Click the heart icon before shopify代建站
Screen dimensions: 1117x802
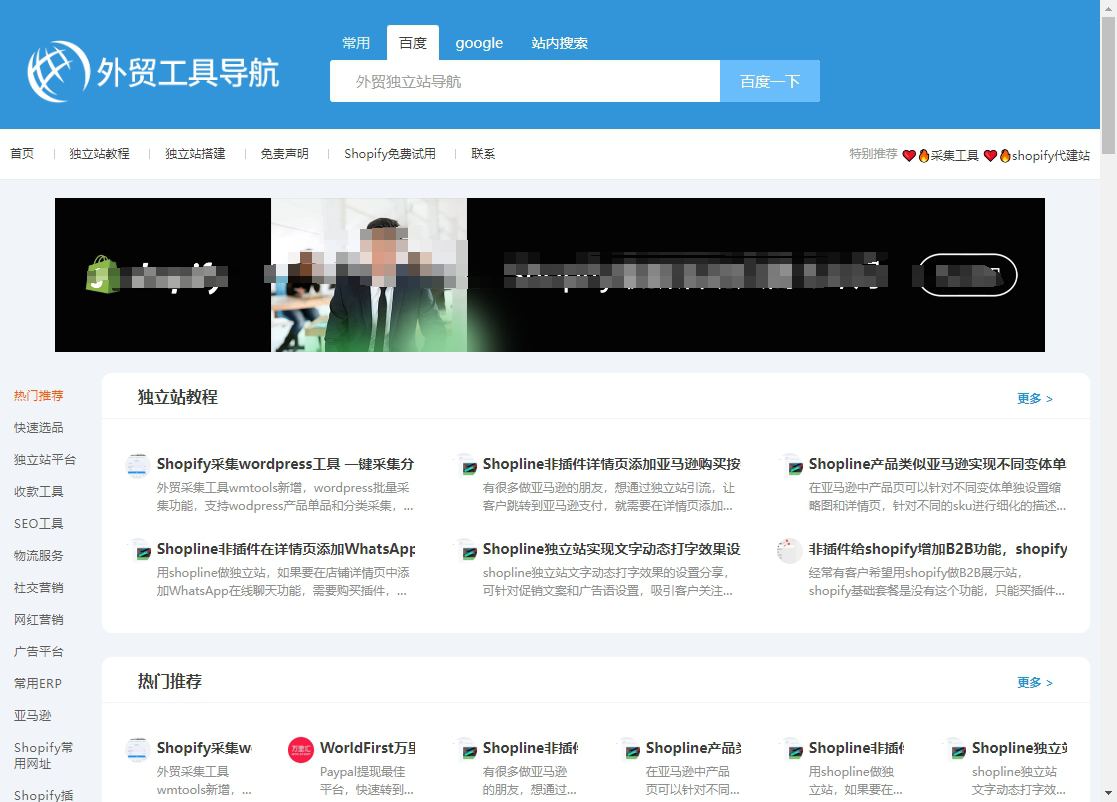(x=990, y=155)
